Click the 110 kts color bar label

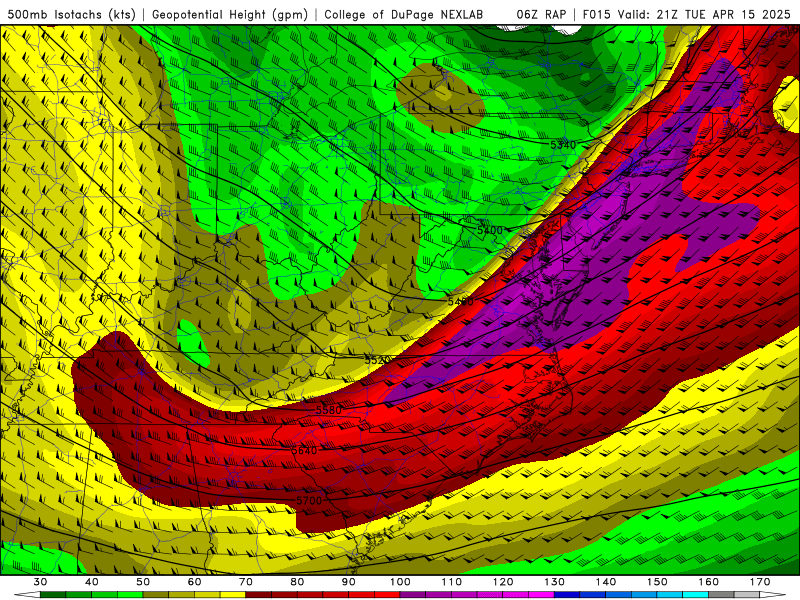pyautogui.click(x=452, y=582)
